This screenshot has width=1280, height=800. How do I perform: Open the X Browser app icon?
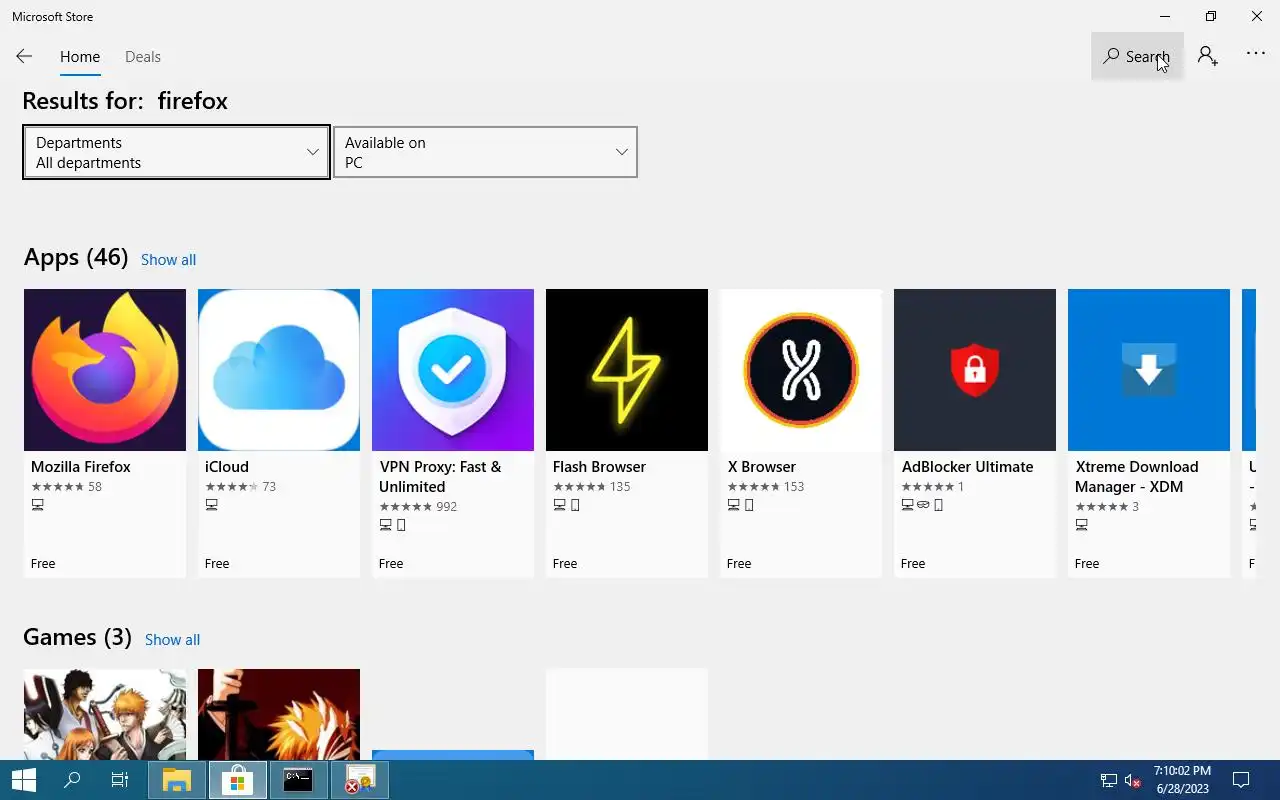(x=801, y=370)
